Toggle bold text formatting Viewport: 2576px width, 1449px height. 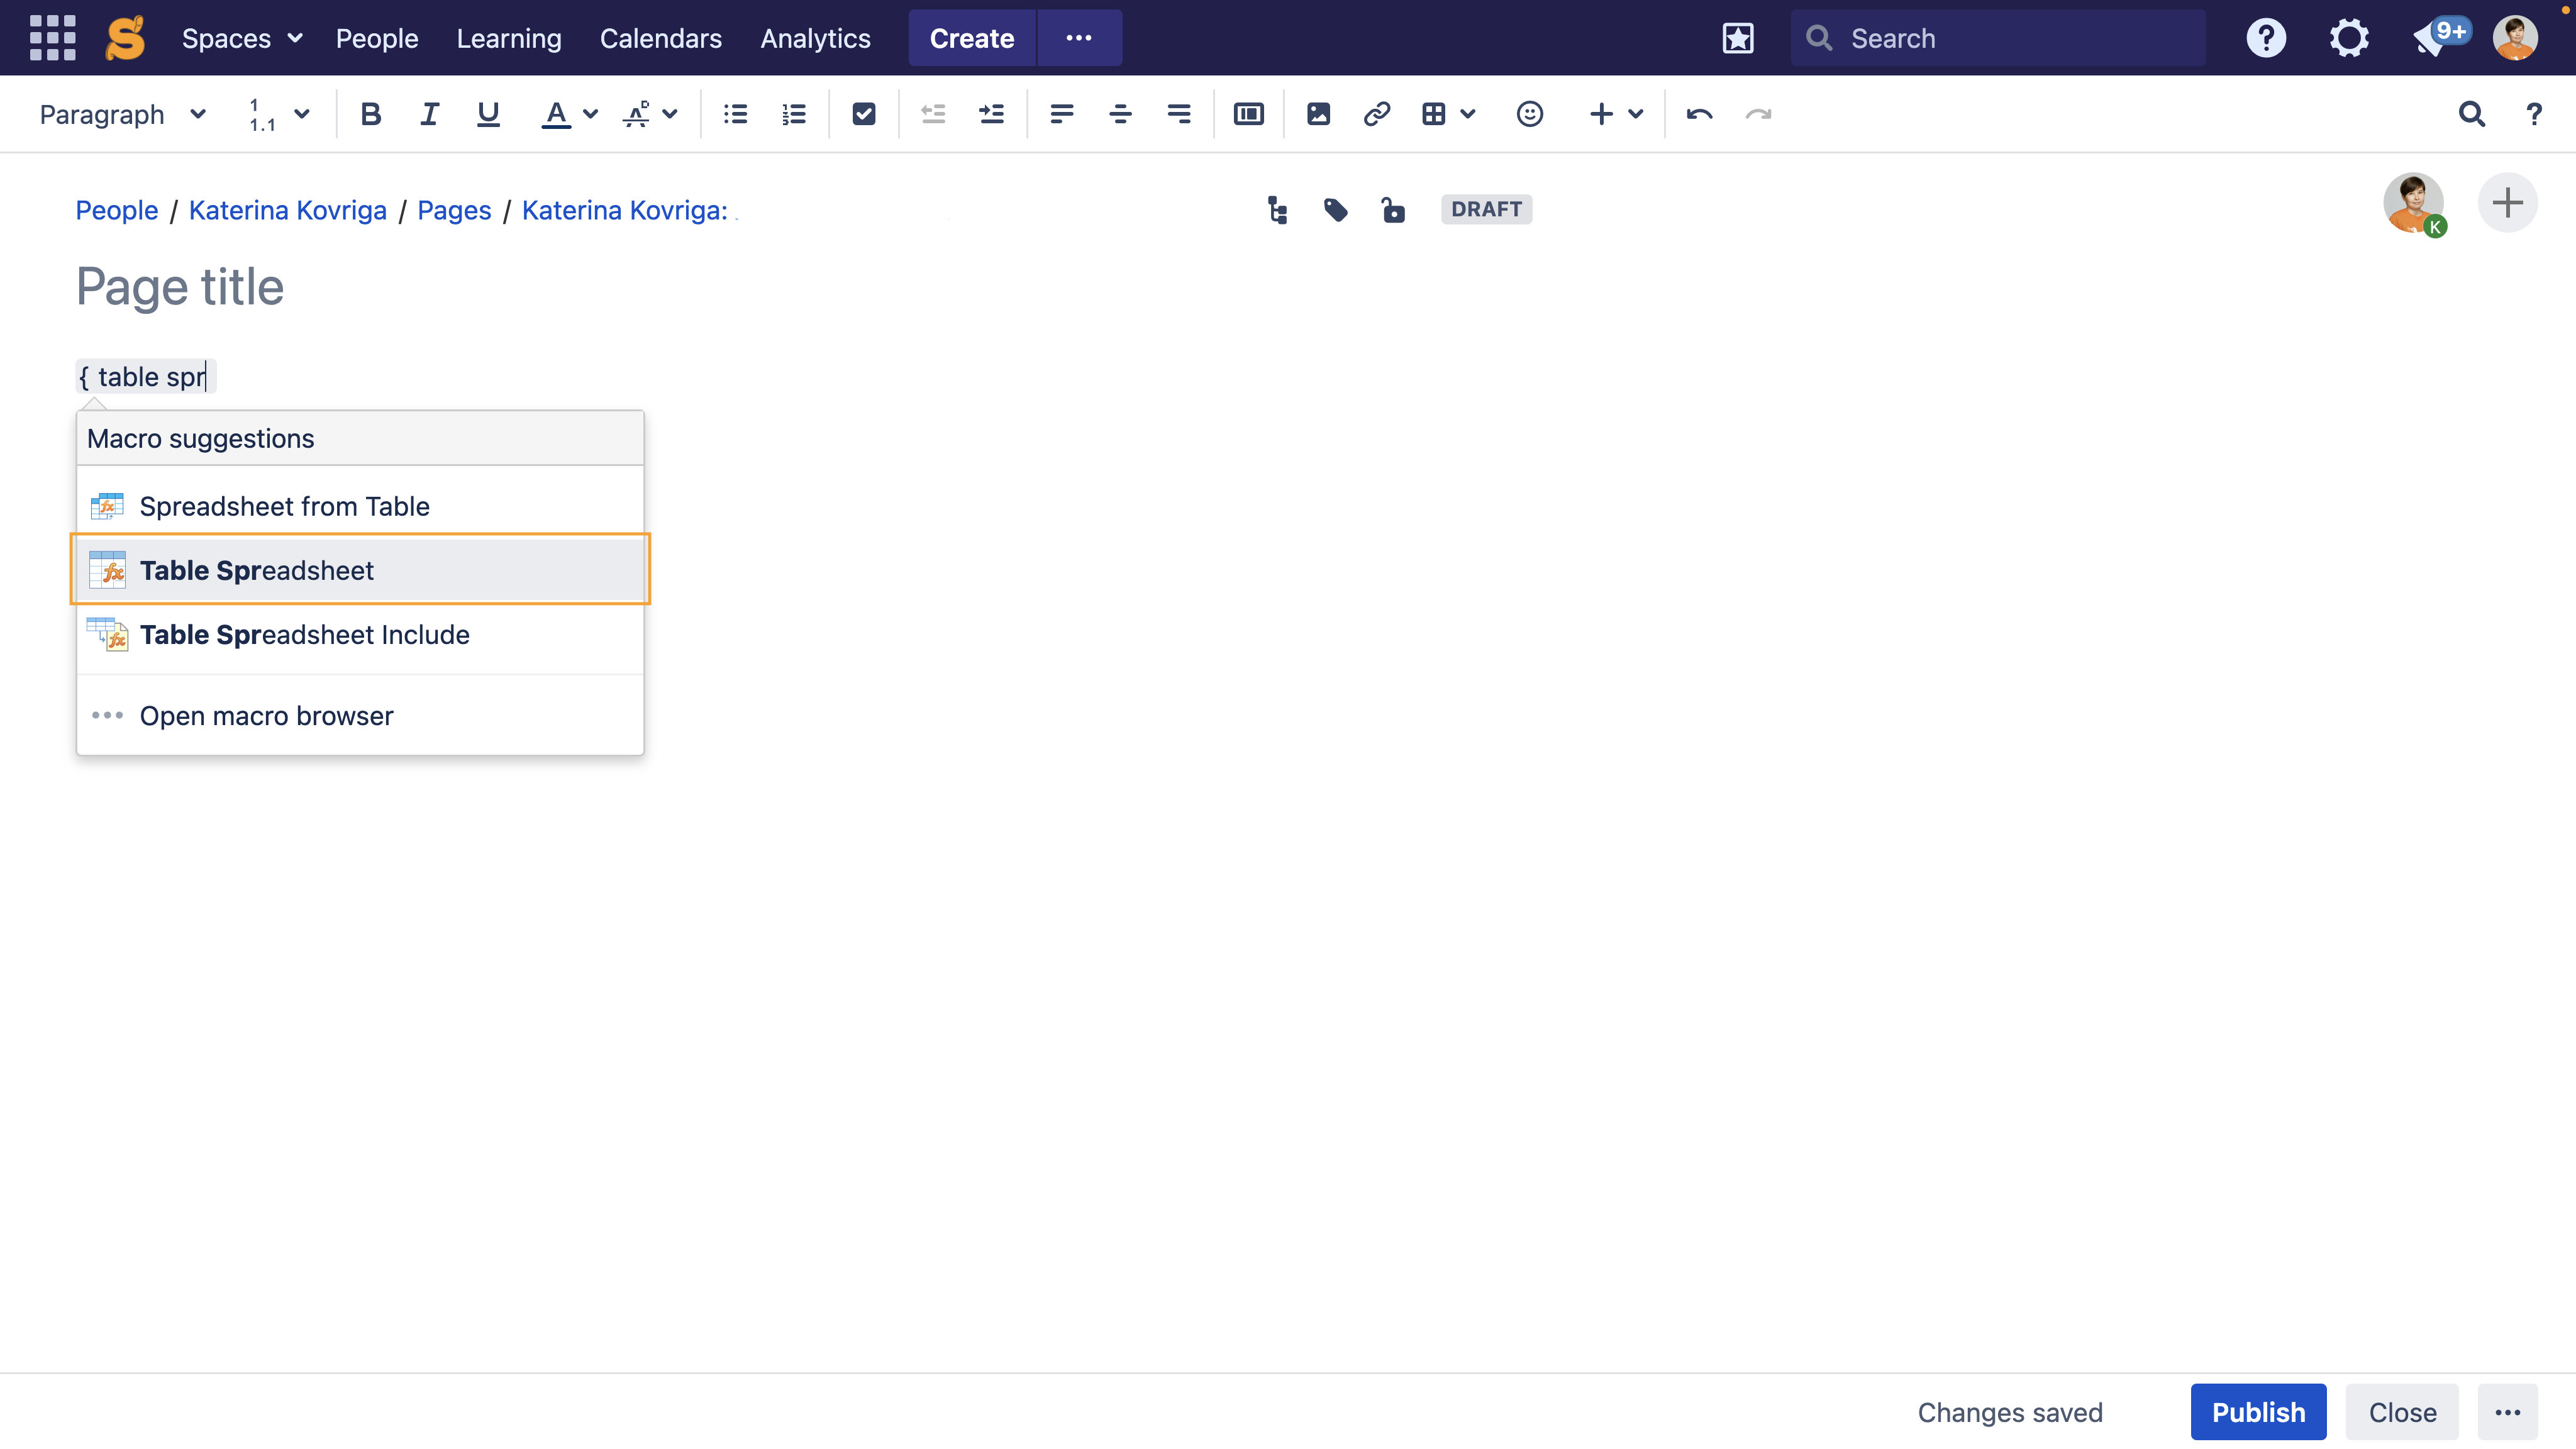pos(370,114)
